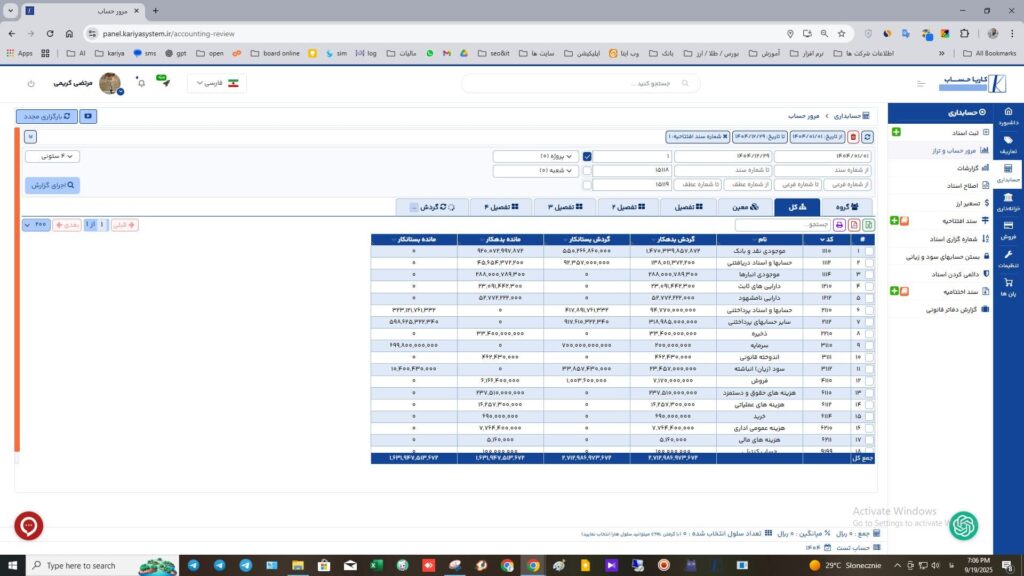The width and height of the screenshot is (1024, 576).
Task: Click the Excel export icon above the table
Action: click(x=868, y=225)
